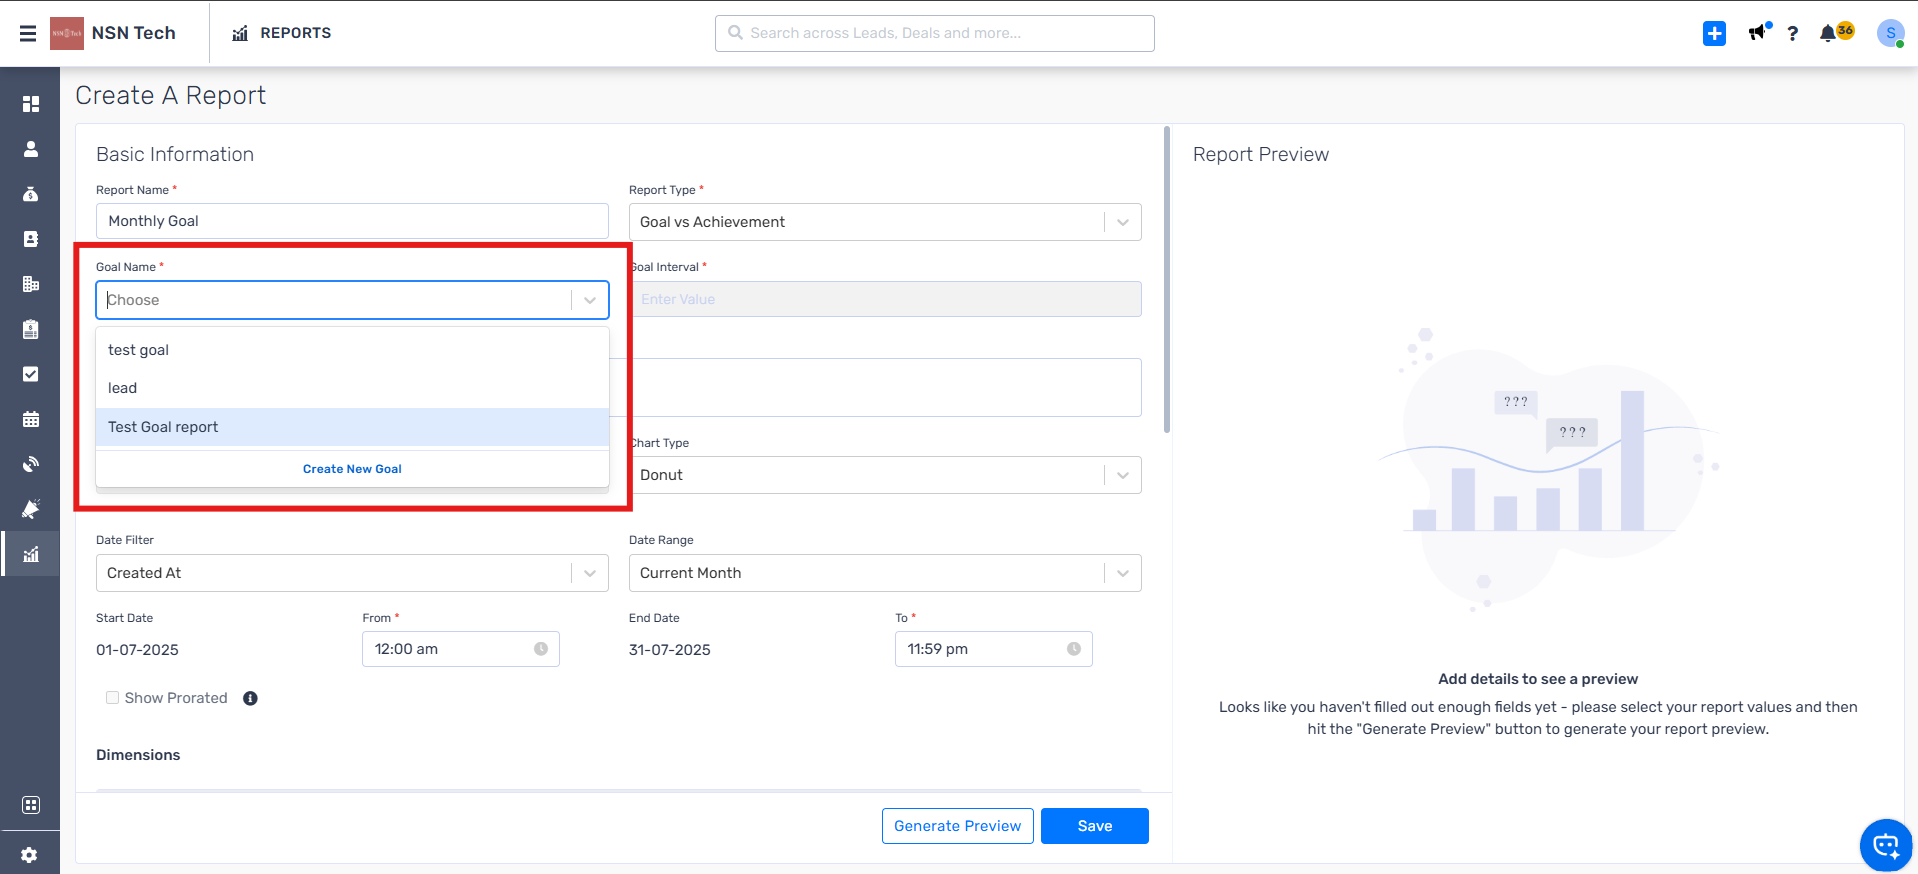The width and height of the screenshot is (1918, 874).
Task: Click the To time 11:59 pm field
Action: coord(993,649)
